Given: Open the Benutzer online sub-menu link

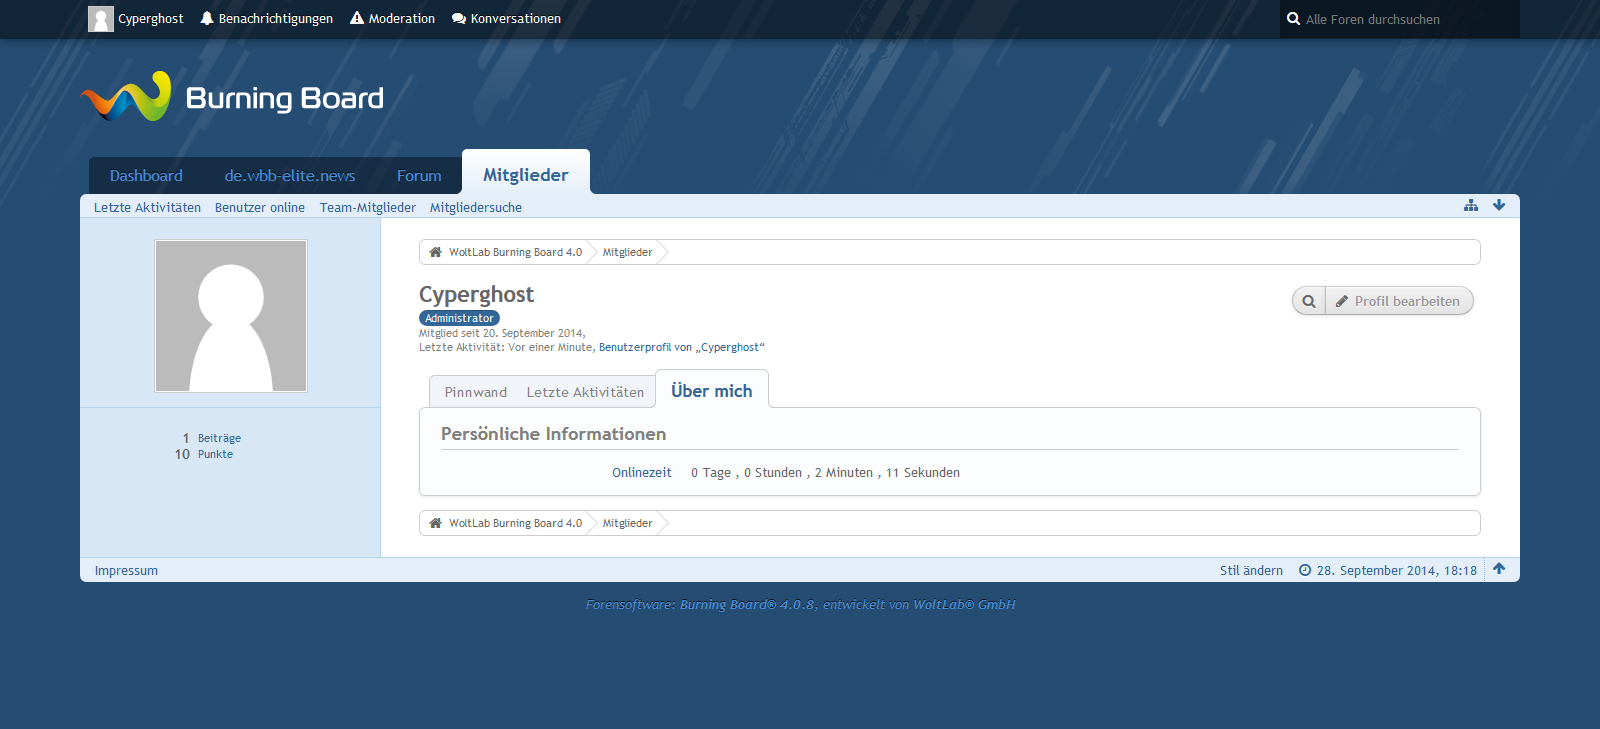Looking at the screenshot, I should [x=260, y=208].
